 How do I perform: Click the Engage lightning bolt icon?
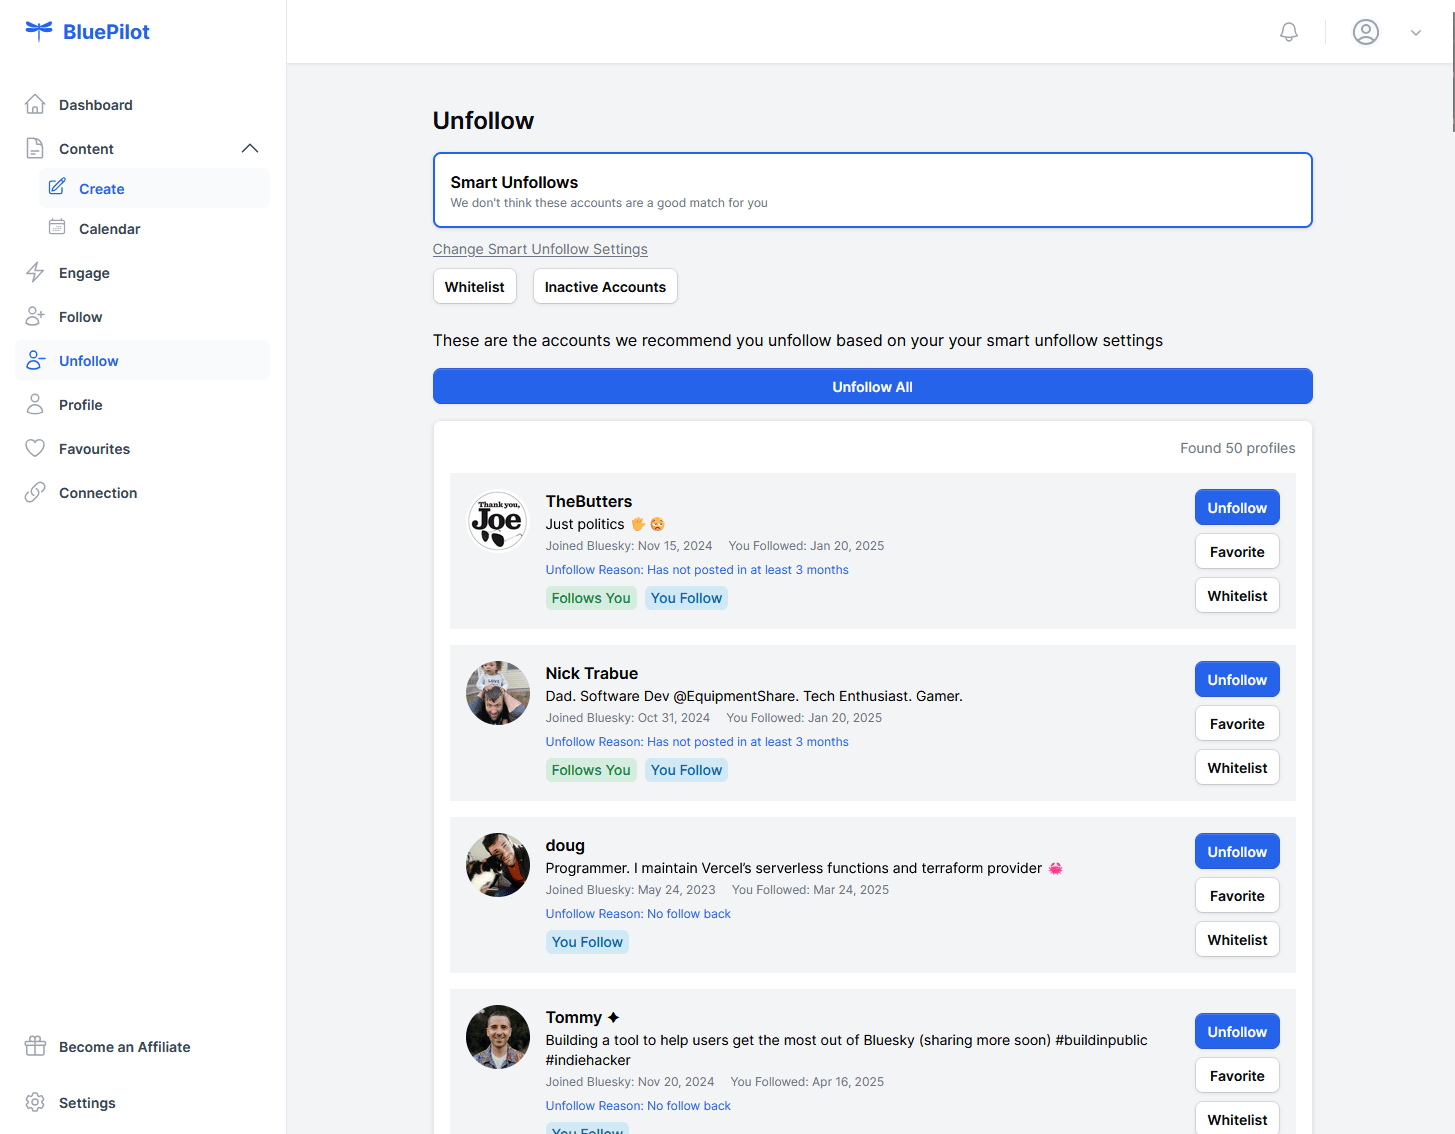coord(35,273)
